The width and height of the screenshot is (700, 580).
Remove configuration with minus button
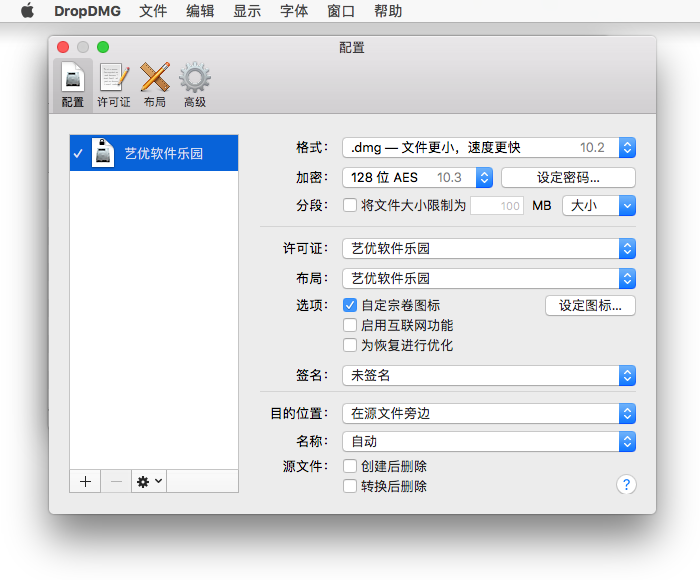(116, 481)
